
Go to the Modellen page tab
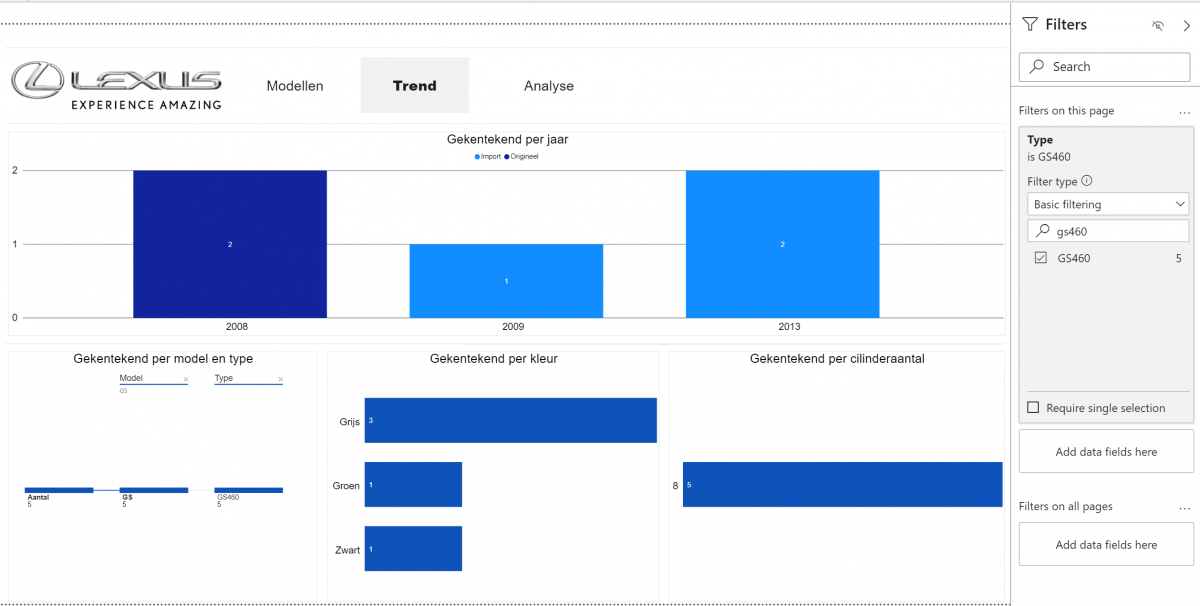pyautogui.click(x=295, y=86)
